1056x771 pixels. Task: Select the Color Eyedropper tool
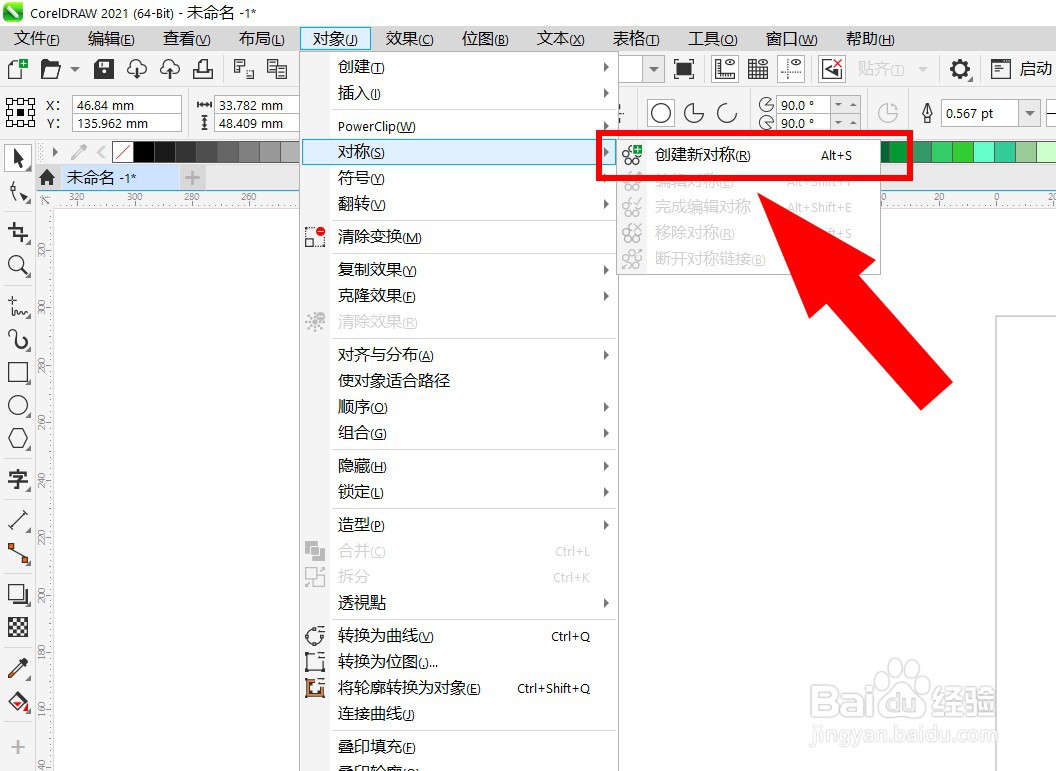click(18, 667)
